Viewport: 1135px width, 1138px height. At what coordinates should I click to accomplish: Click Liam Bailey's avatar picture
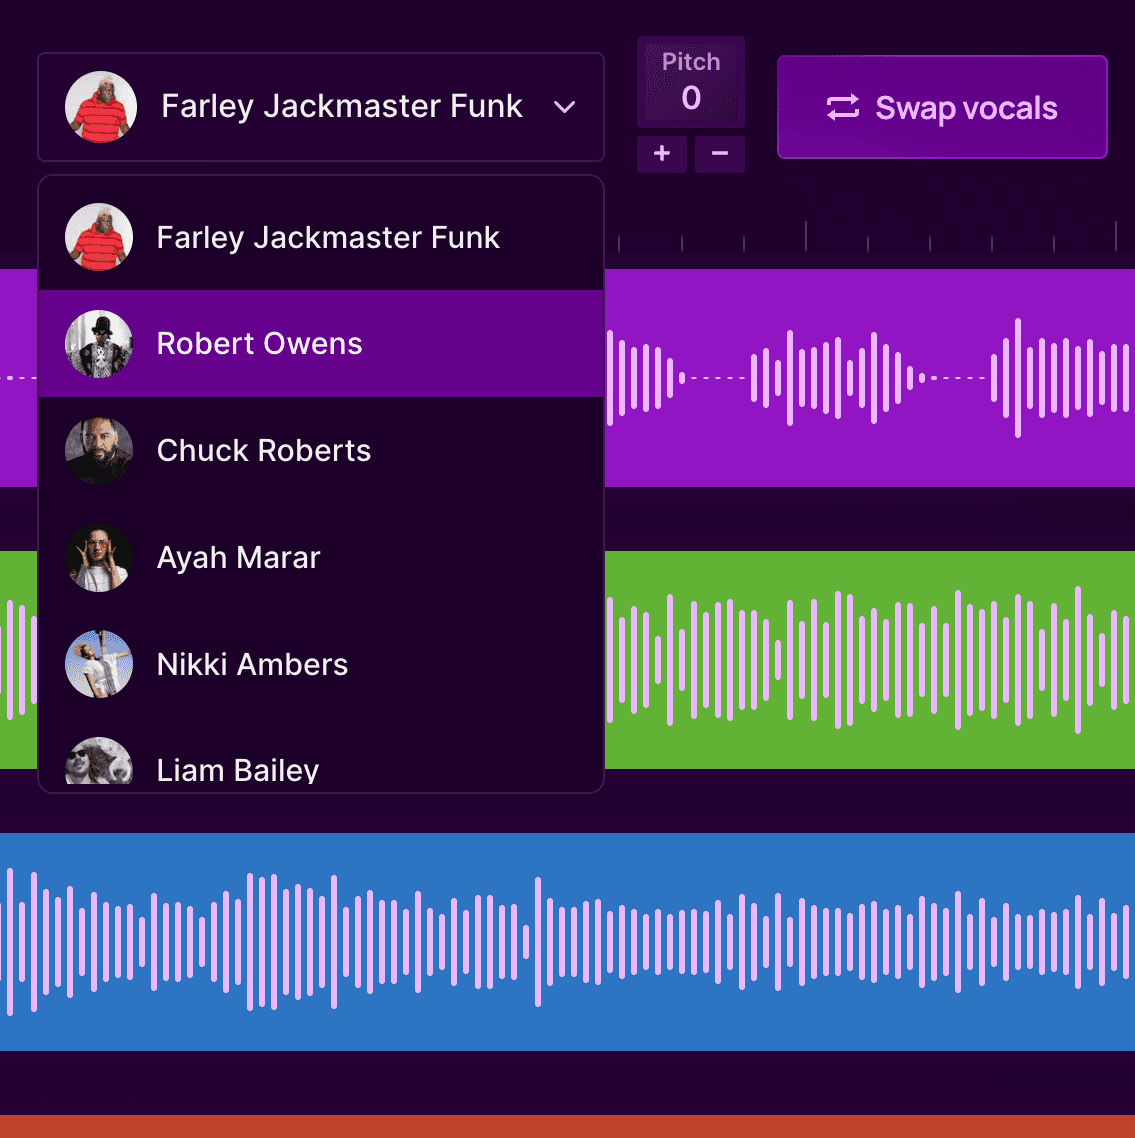pyautogui.click(x=99, y=763)
